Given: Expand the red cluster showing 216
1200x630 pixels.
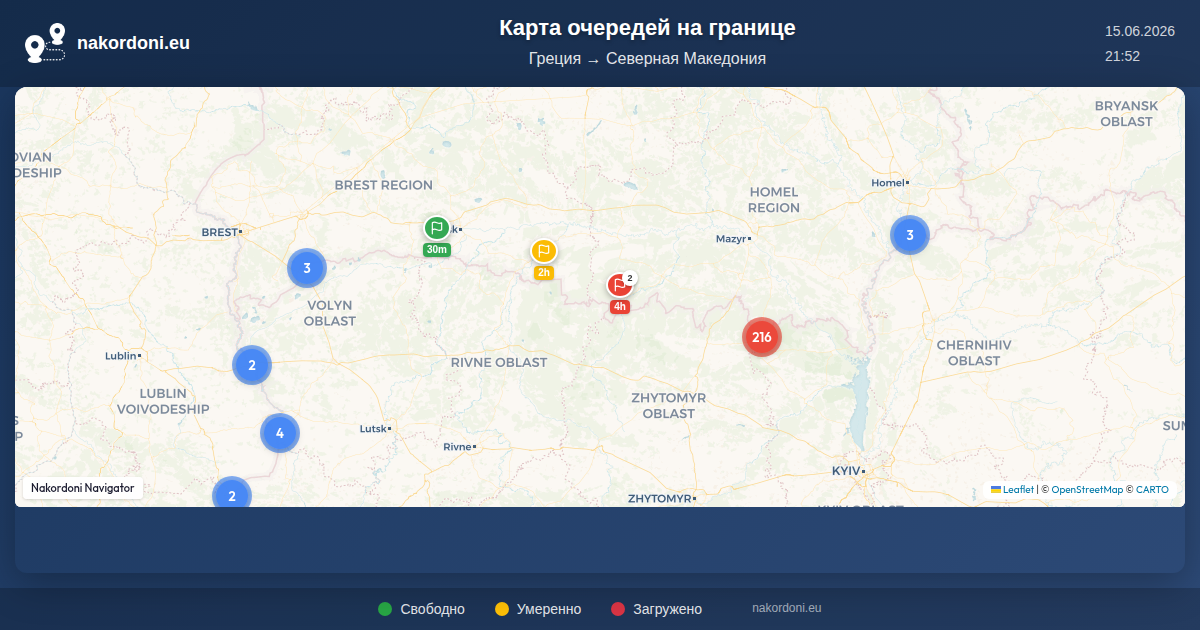Looking at the screenshot, I should (762, 337).
